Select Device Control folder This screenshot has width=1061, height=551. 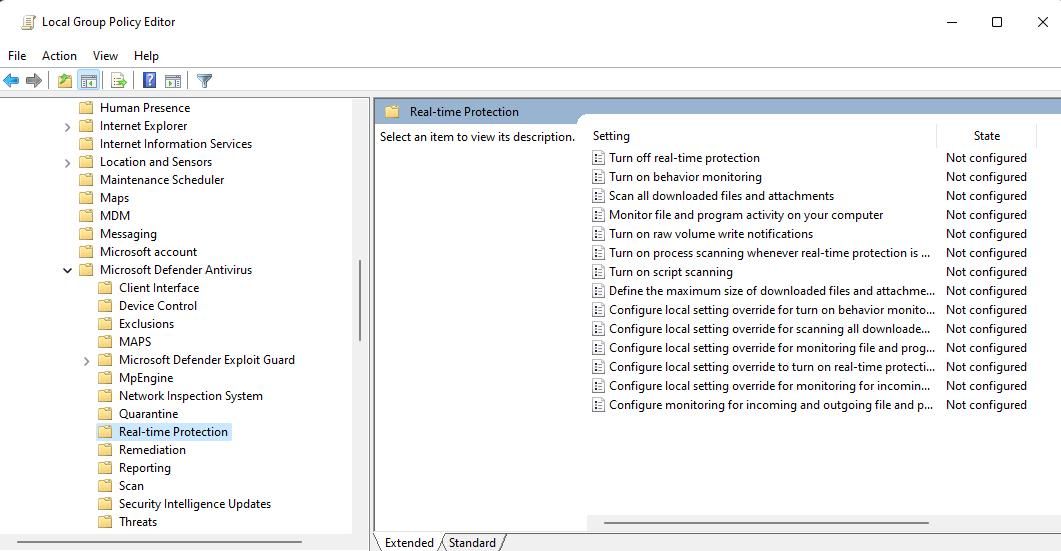pos(158,305)
